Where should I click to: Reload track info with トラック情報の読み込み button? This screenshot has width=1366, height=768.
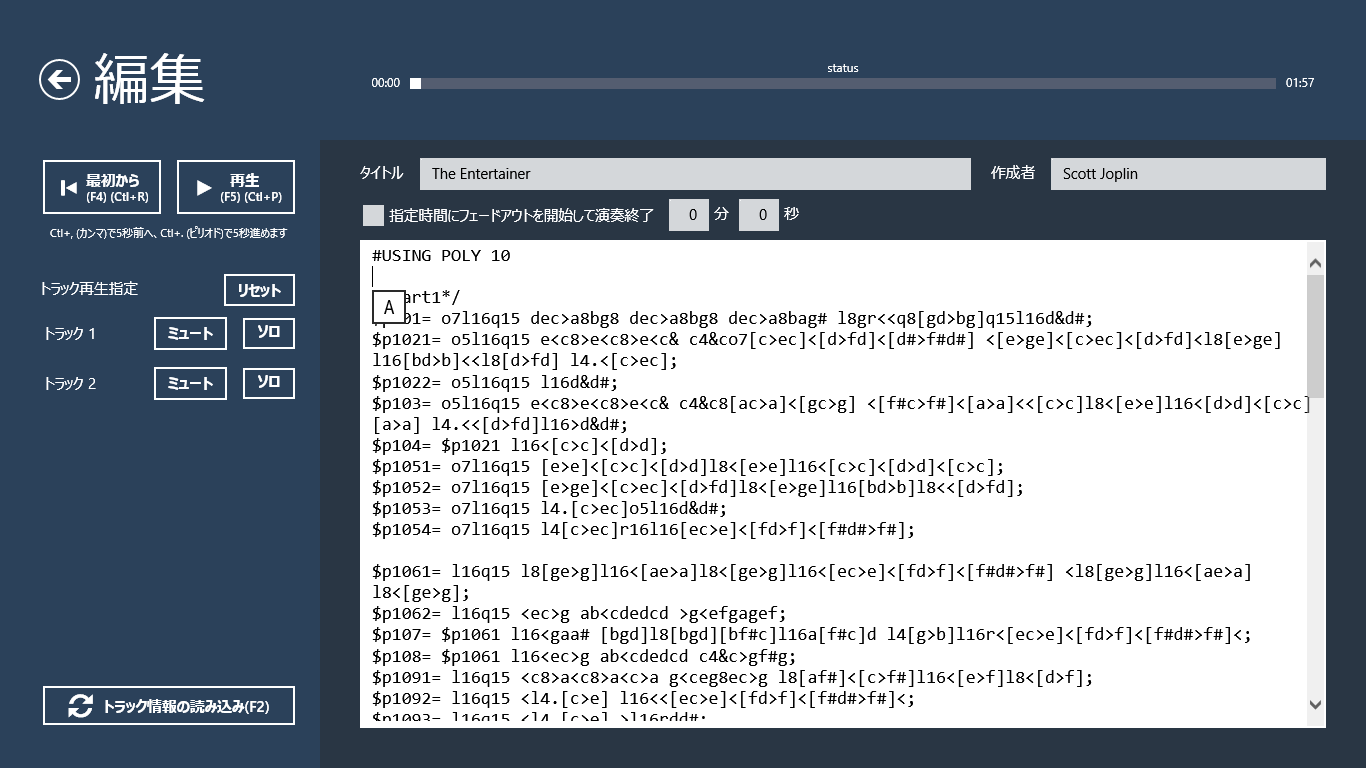coord(169,705)
